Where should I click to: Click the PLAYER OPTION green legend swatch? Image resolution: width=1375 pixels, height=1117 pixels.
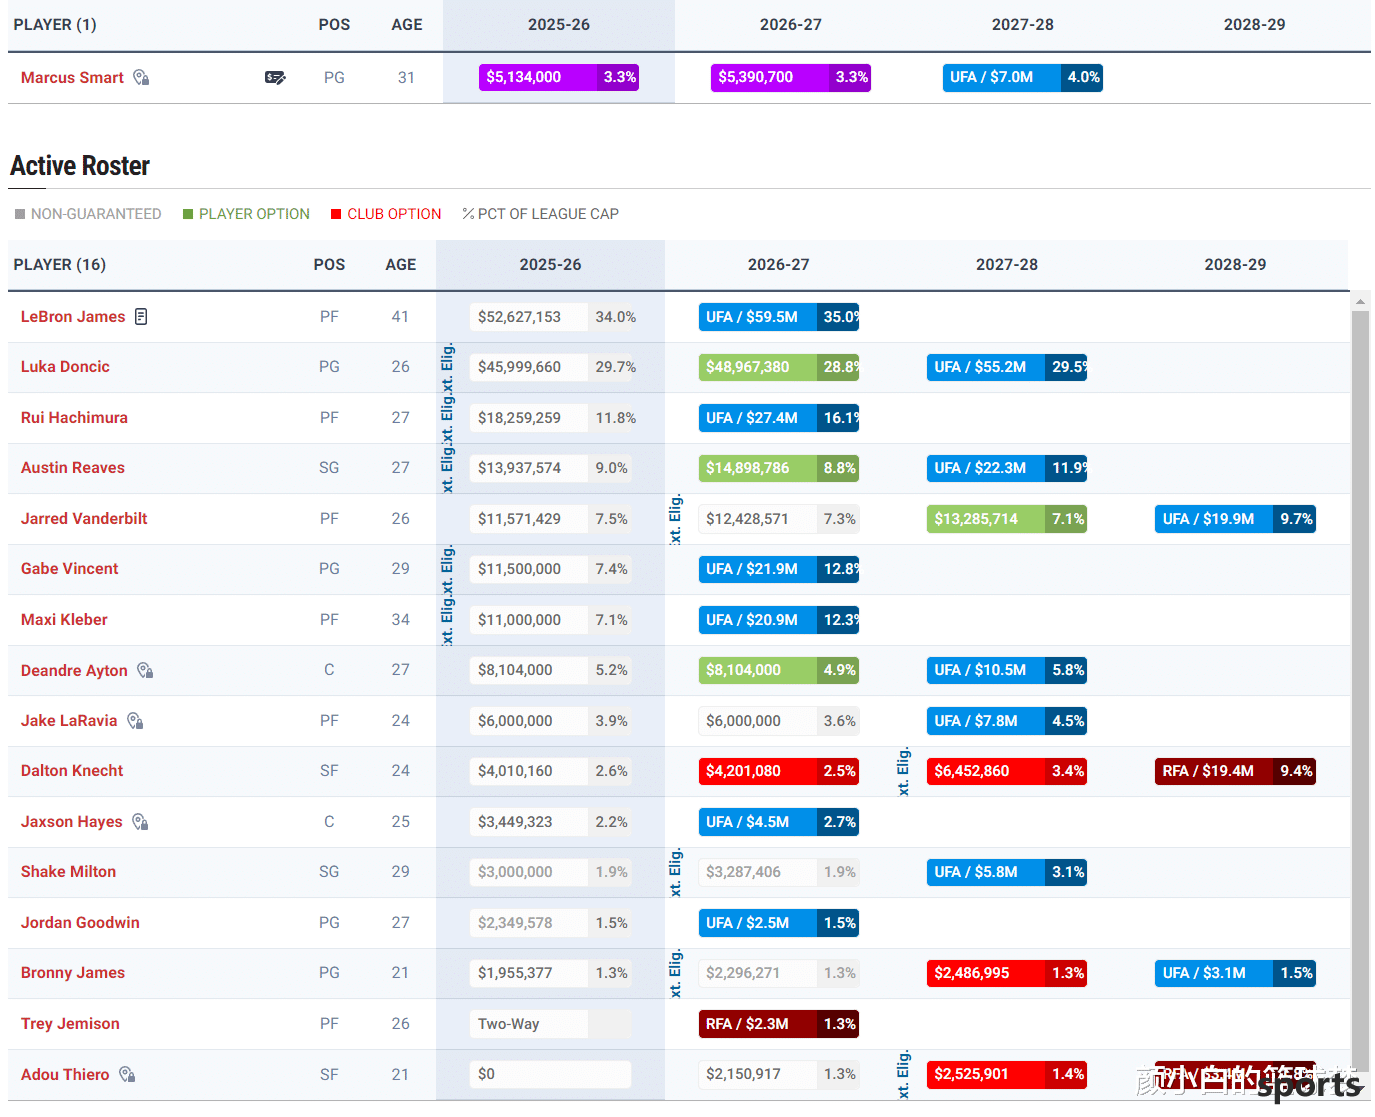click(x=188, y=214)
